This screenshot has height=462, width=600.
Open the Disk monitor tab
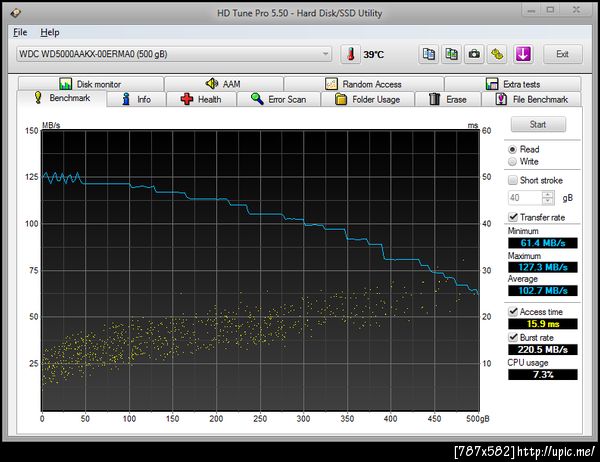click(x=91, y=84)
